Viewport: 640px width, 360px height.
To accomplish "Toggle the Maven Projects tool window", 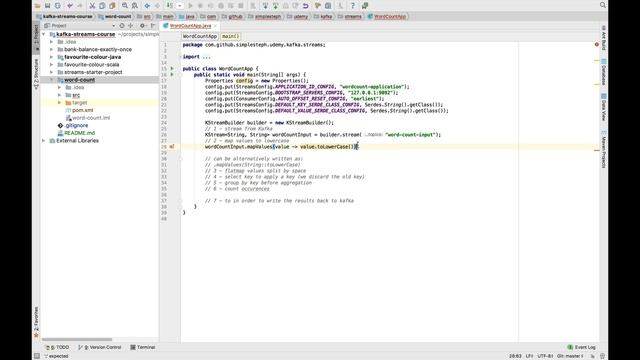I will click(x=604, y=149).
